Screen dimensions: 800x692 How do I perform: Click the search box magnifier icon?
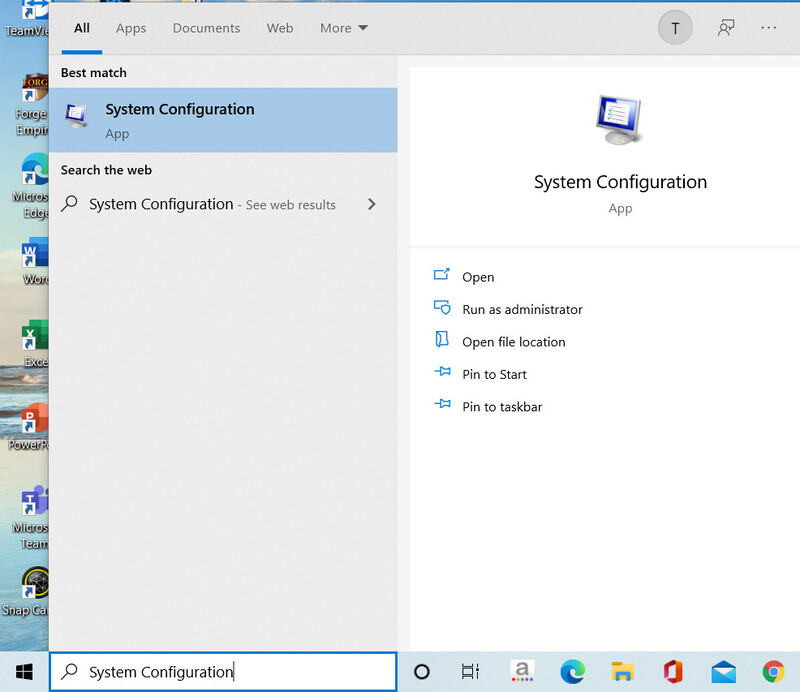tap(69, 672)
